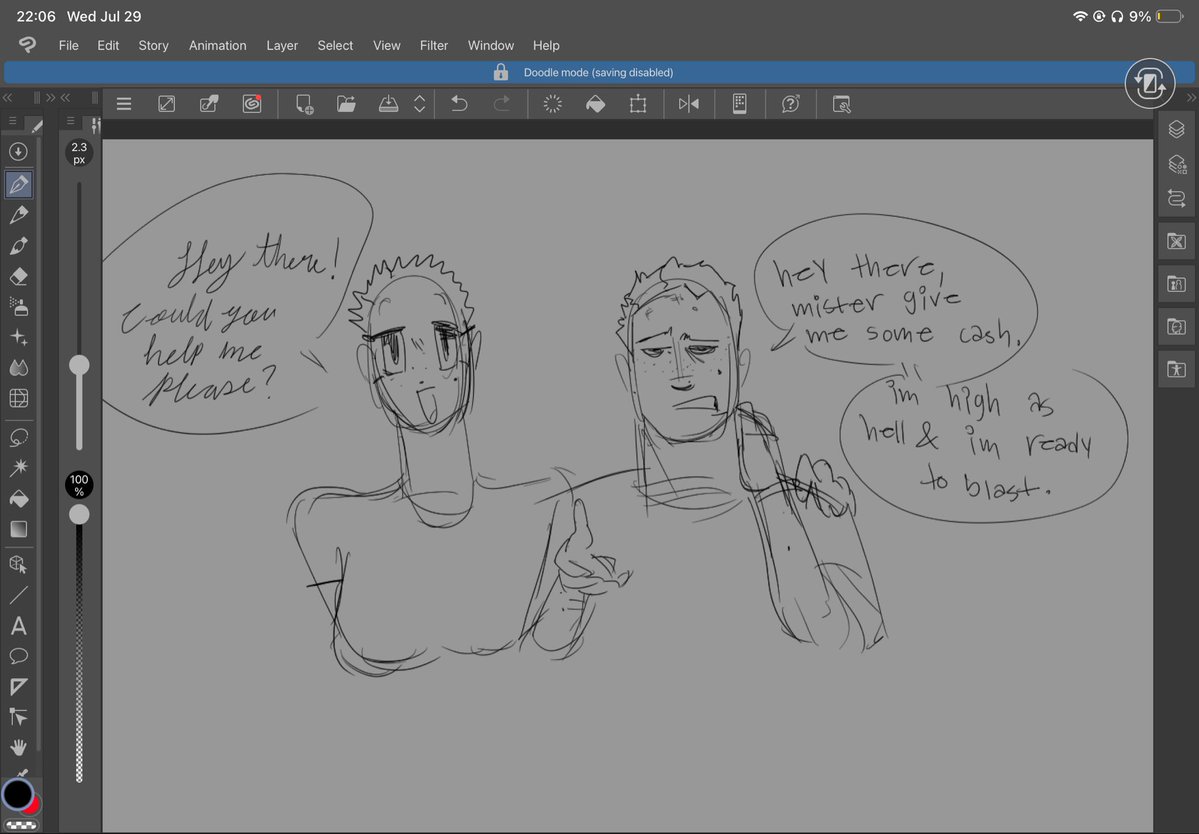Open the Layer property palette icon
This screenshot has height=834, width=1199.
coord(1177,164)
